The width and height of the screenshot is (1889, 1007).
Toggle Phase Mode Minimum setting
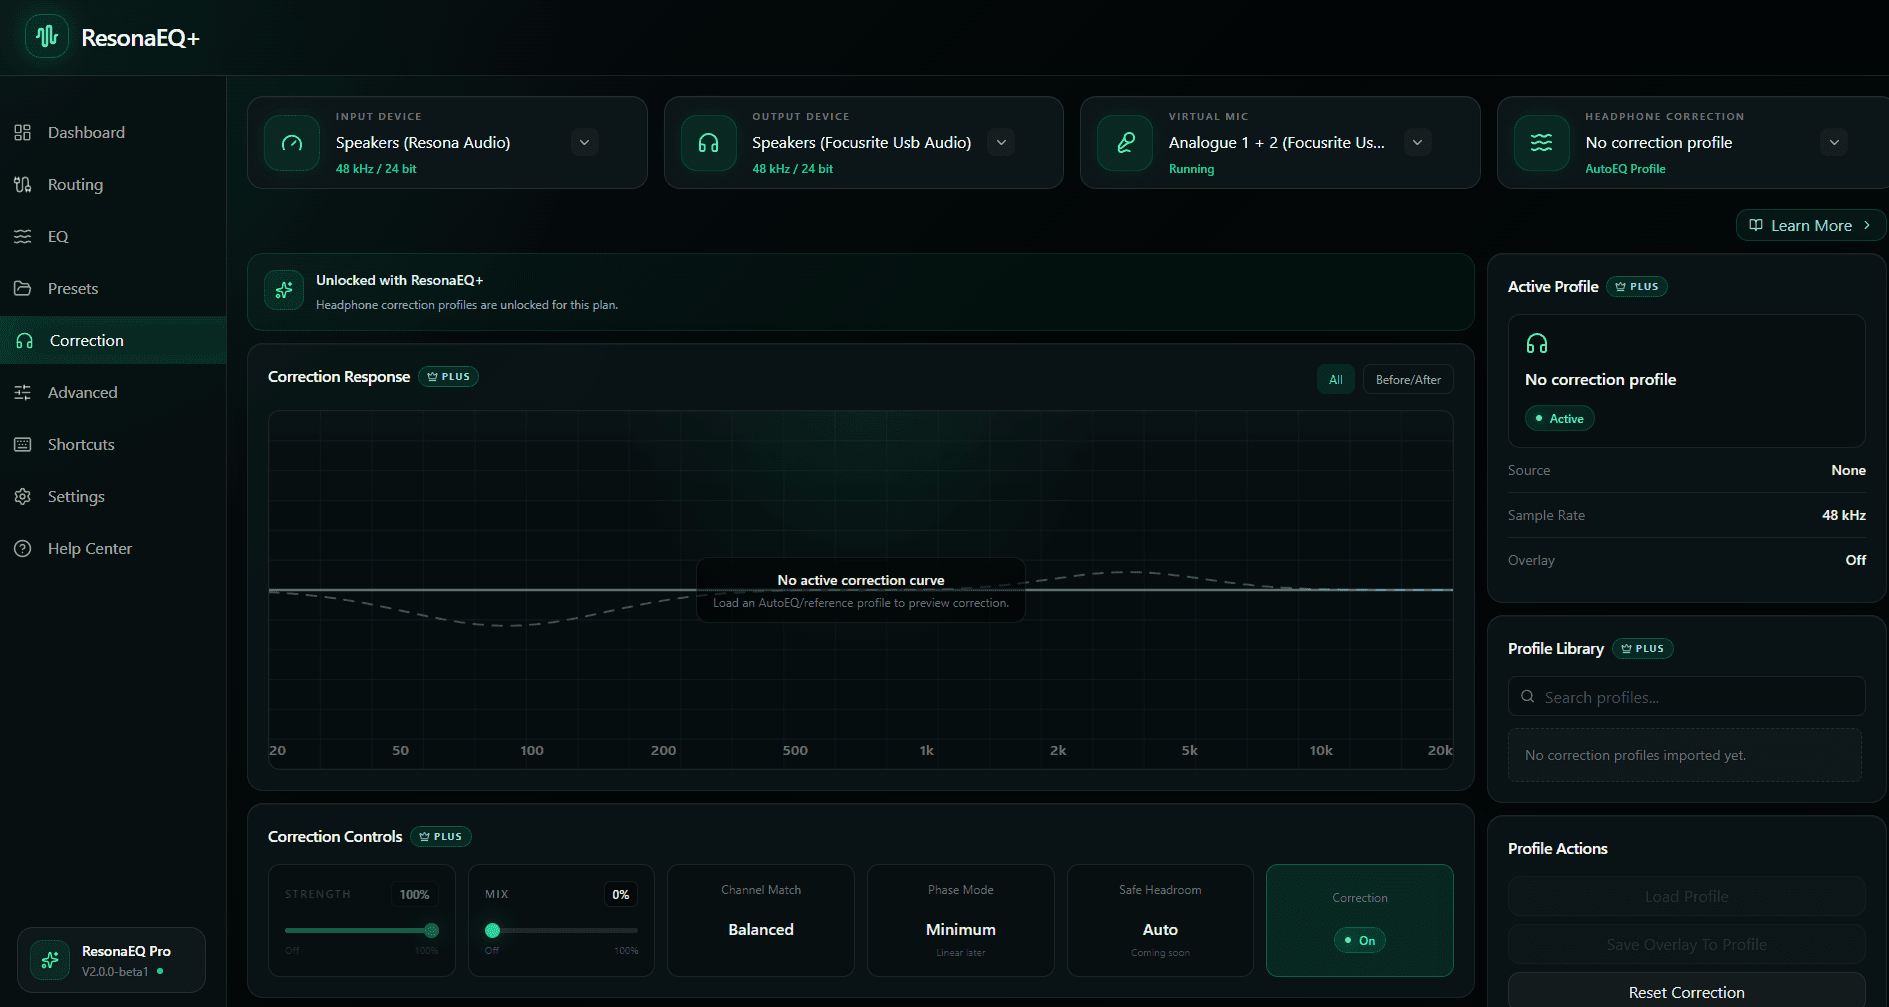click(x=961, y=920)
